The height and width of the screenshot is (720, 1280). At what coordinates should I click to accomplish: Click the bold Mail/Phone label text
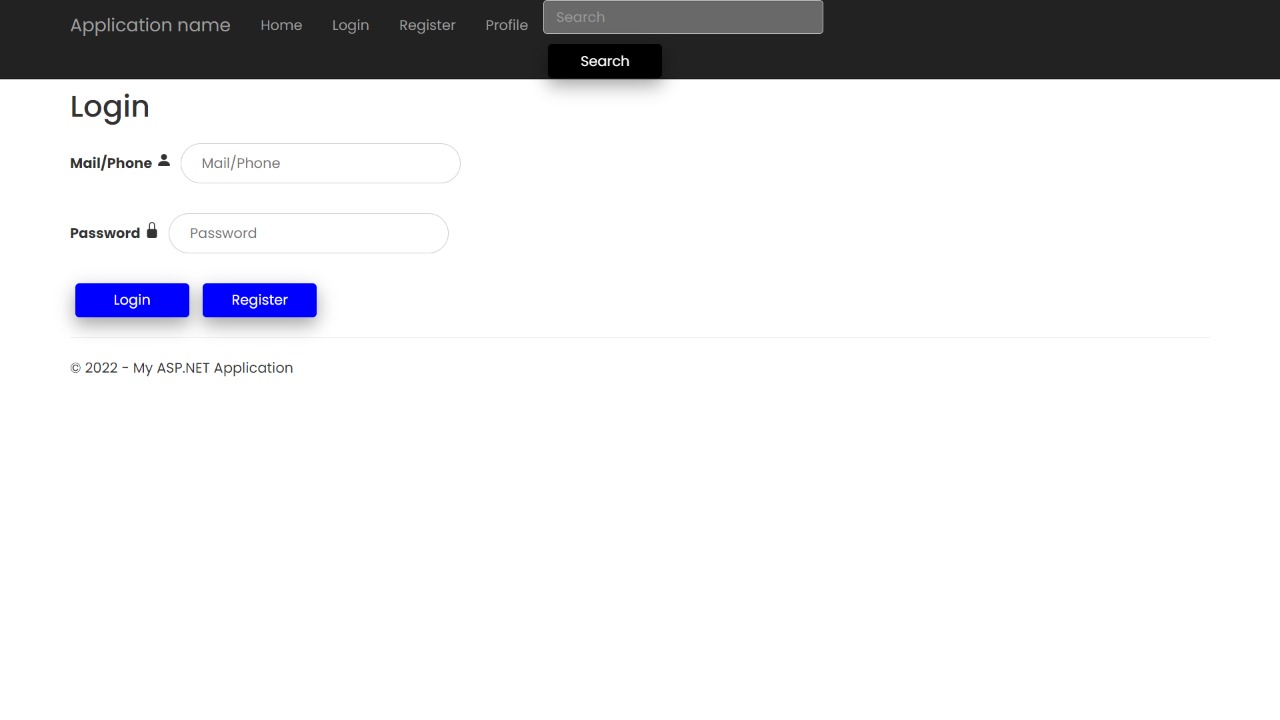coord(111,163)
